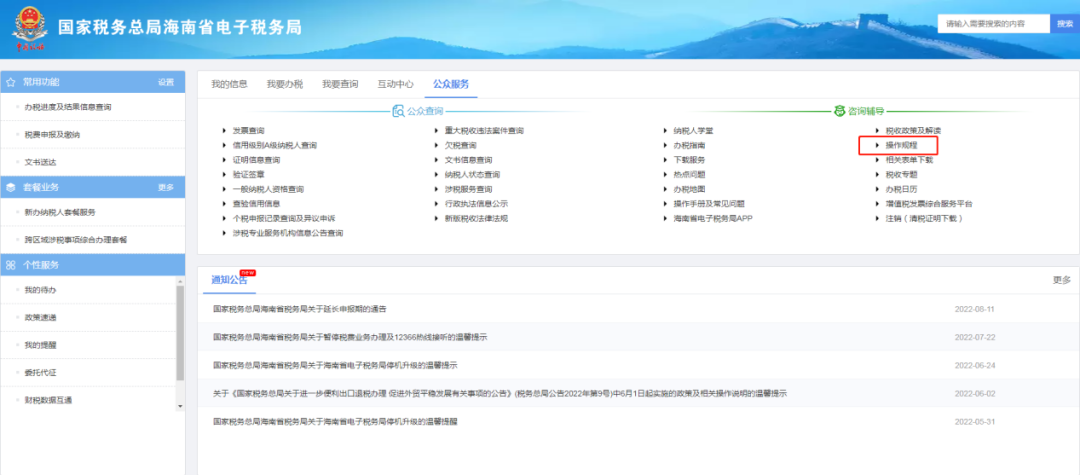Open 涉税服务查询 link
Screen dimensions: 1080x475
click(468, 189)
